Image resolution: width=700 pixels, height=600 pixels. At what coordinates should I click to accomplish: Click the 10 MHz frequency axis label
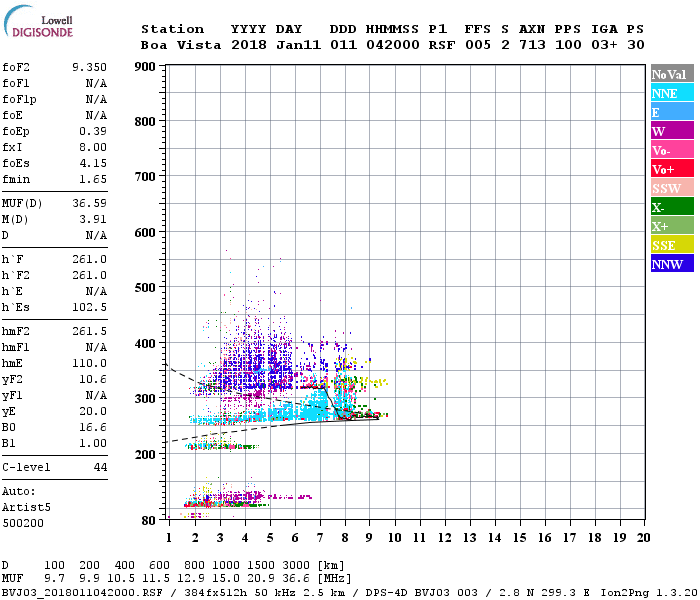tap(394, 538)
